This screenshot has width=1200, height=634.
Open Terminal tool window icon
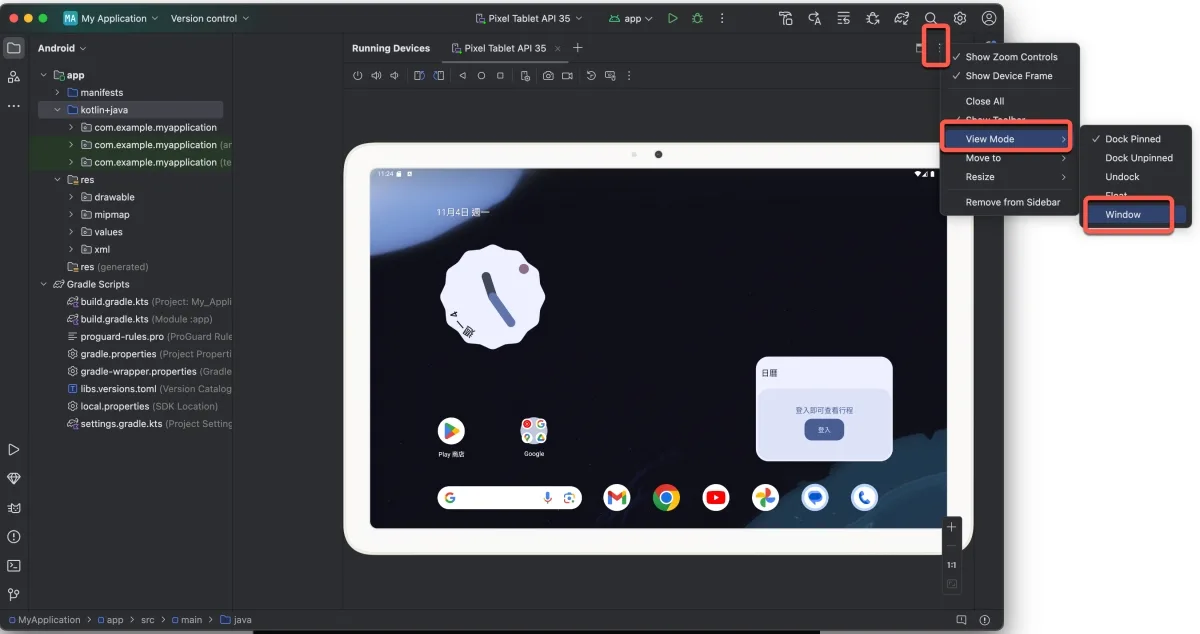click(x=14, y=565)
